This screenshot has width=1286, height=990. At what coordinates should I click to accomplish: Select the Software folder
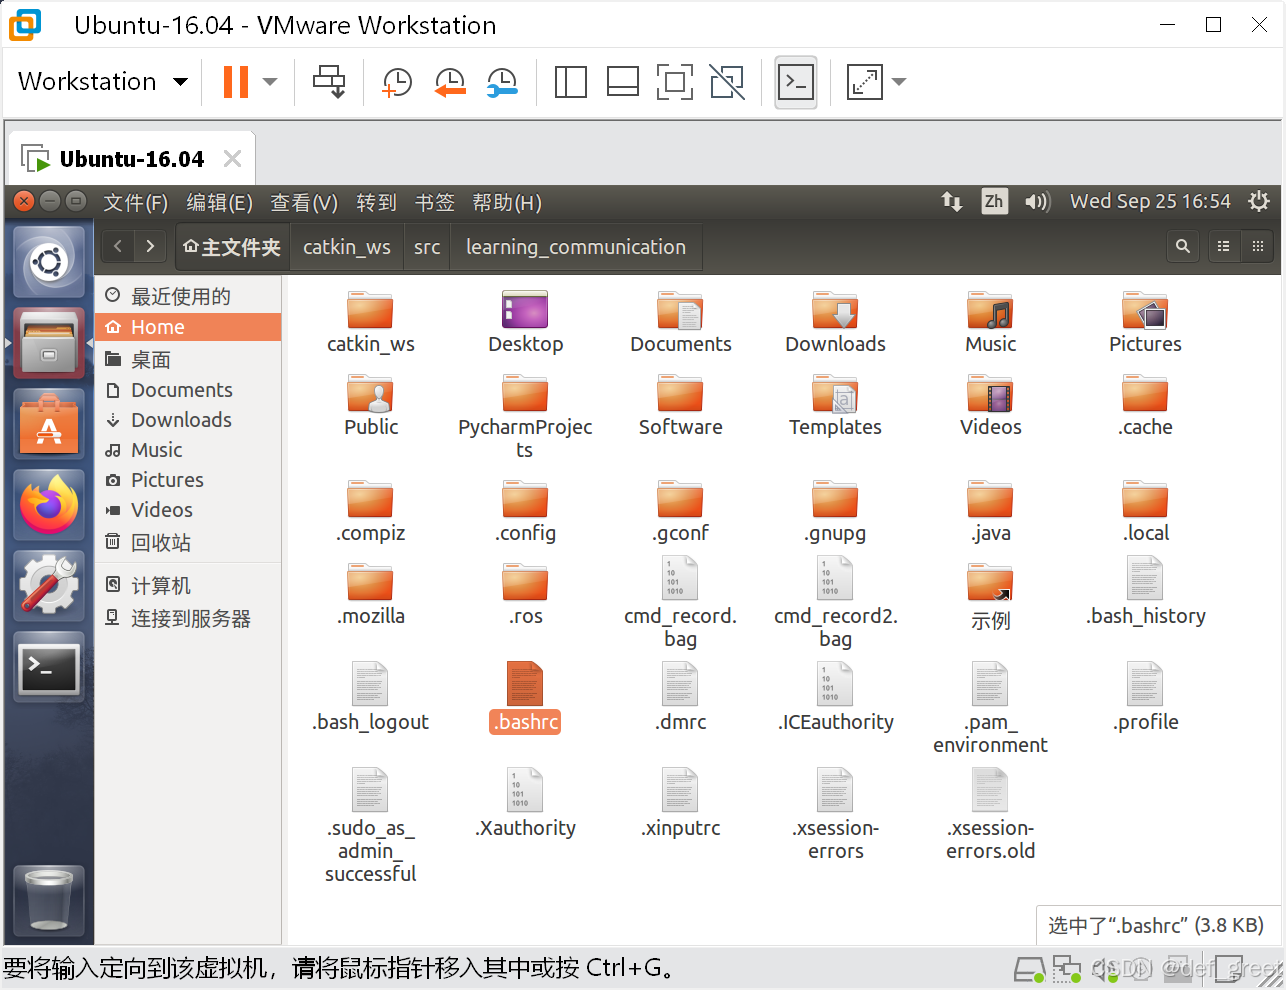tap(680, 406)
